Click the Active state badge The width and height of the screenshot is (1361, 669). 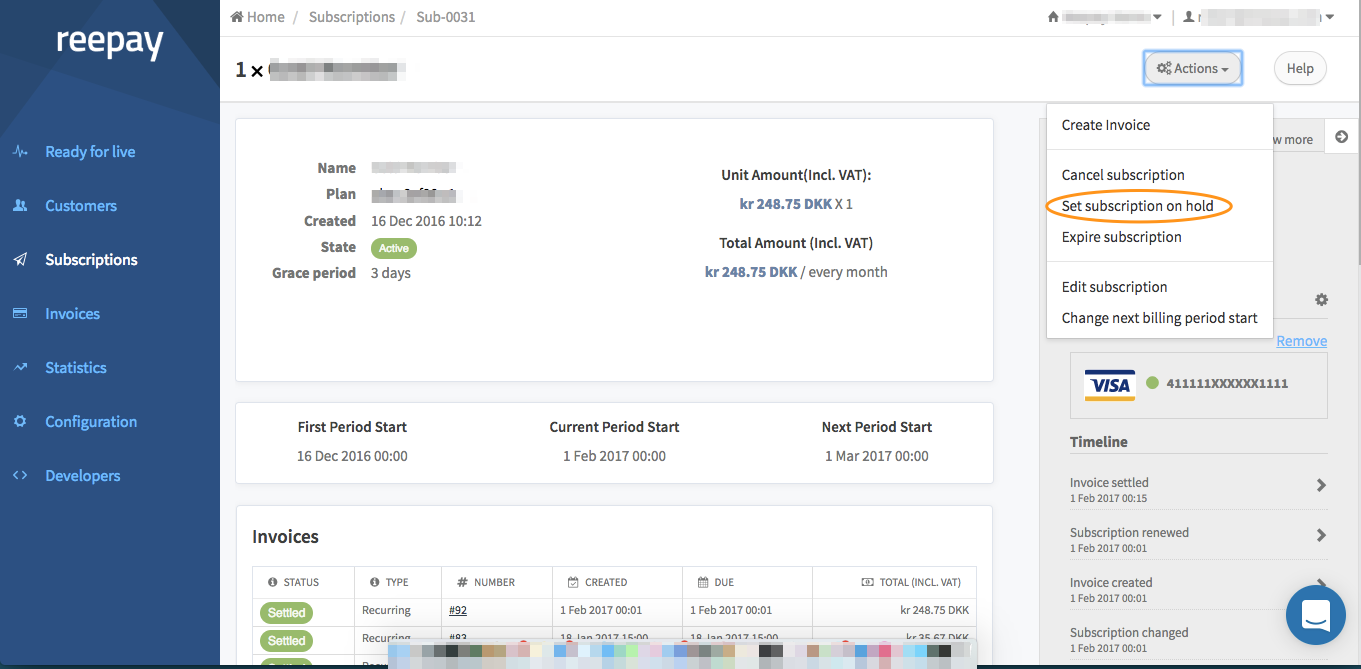coord(394,248)
